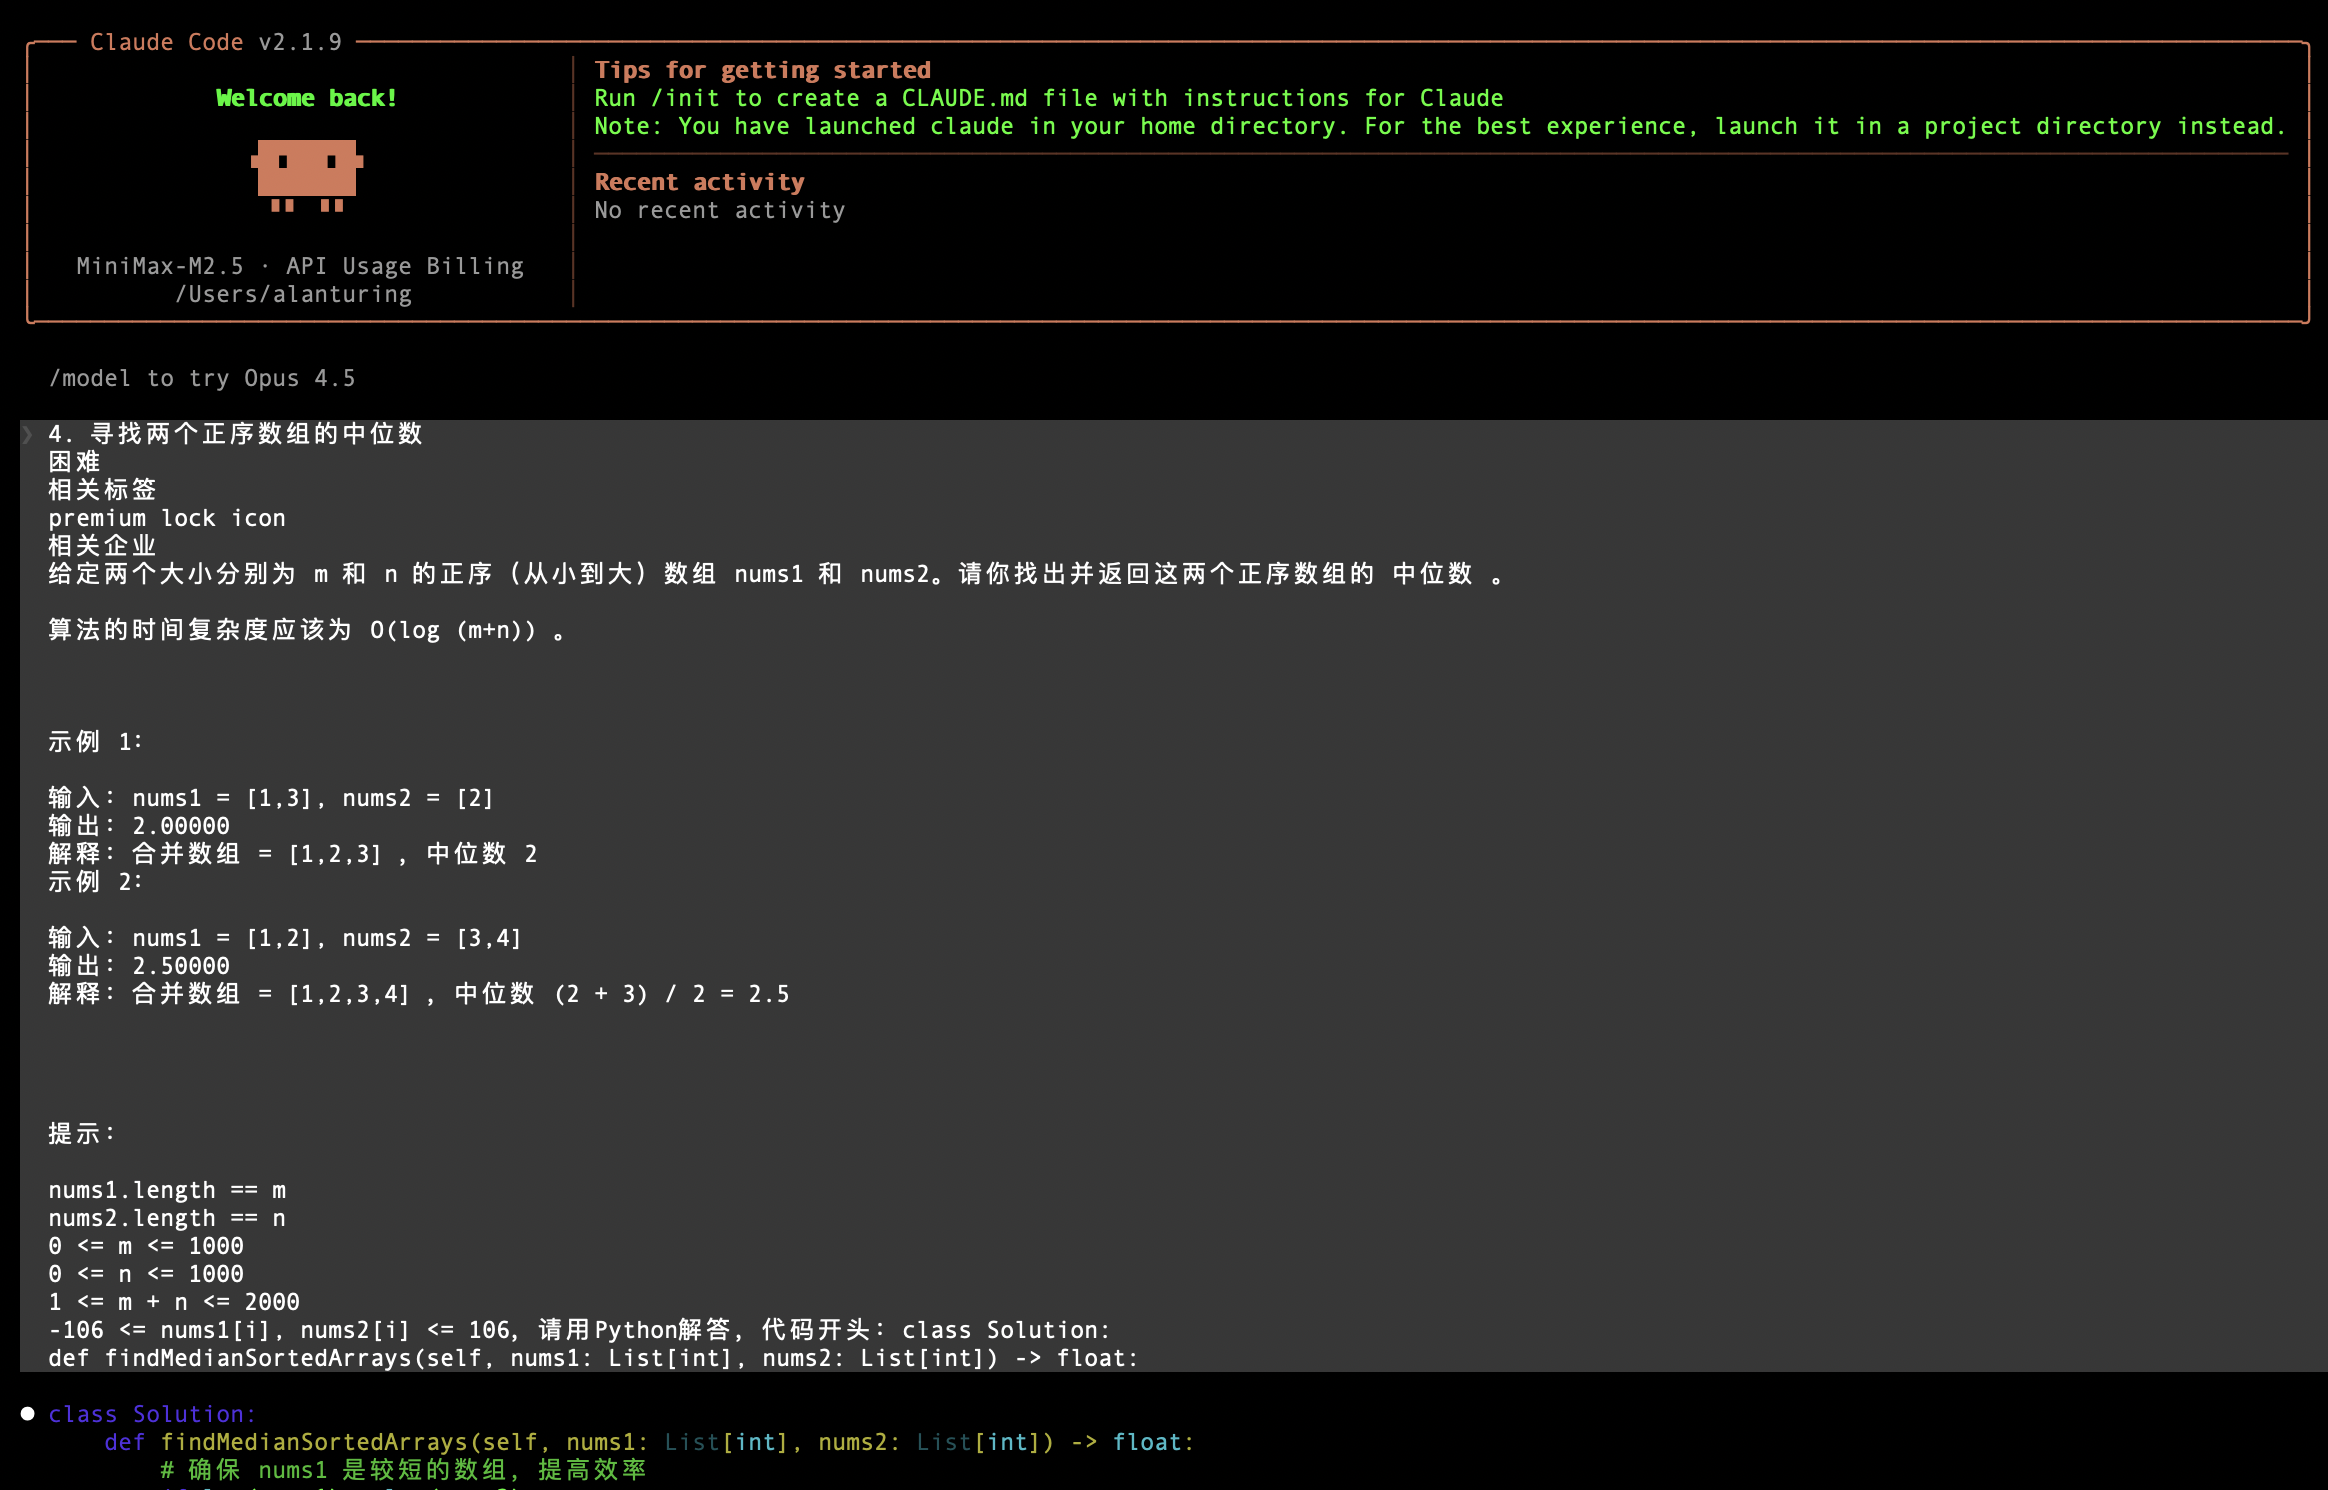Select the Tips for getting started heading
The height and width of the screenshot is (1490, 2328).
click(x=762, y=70)
